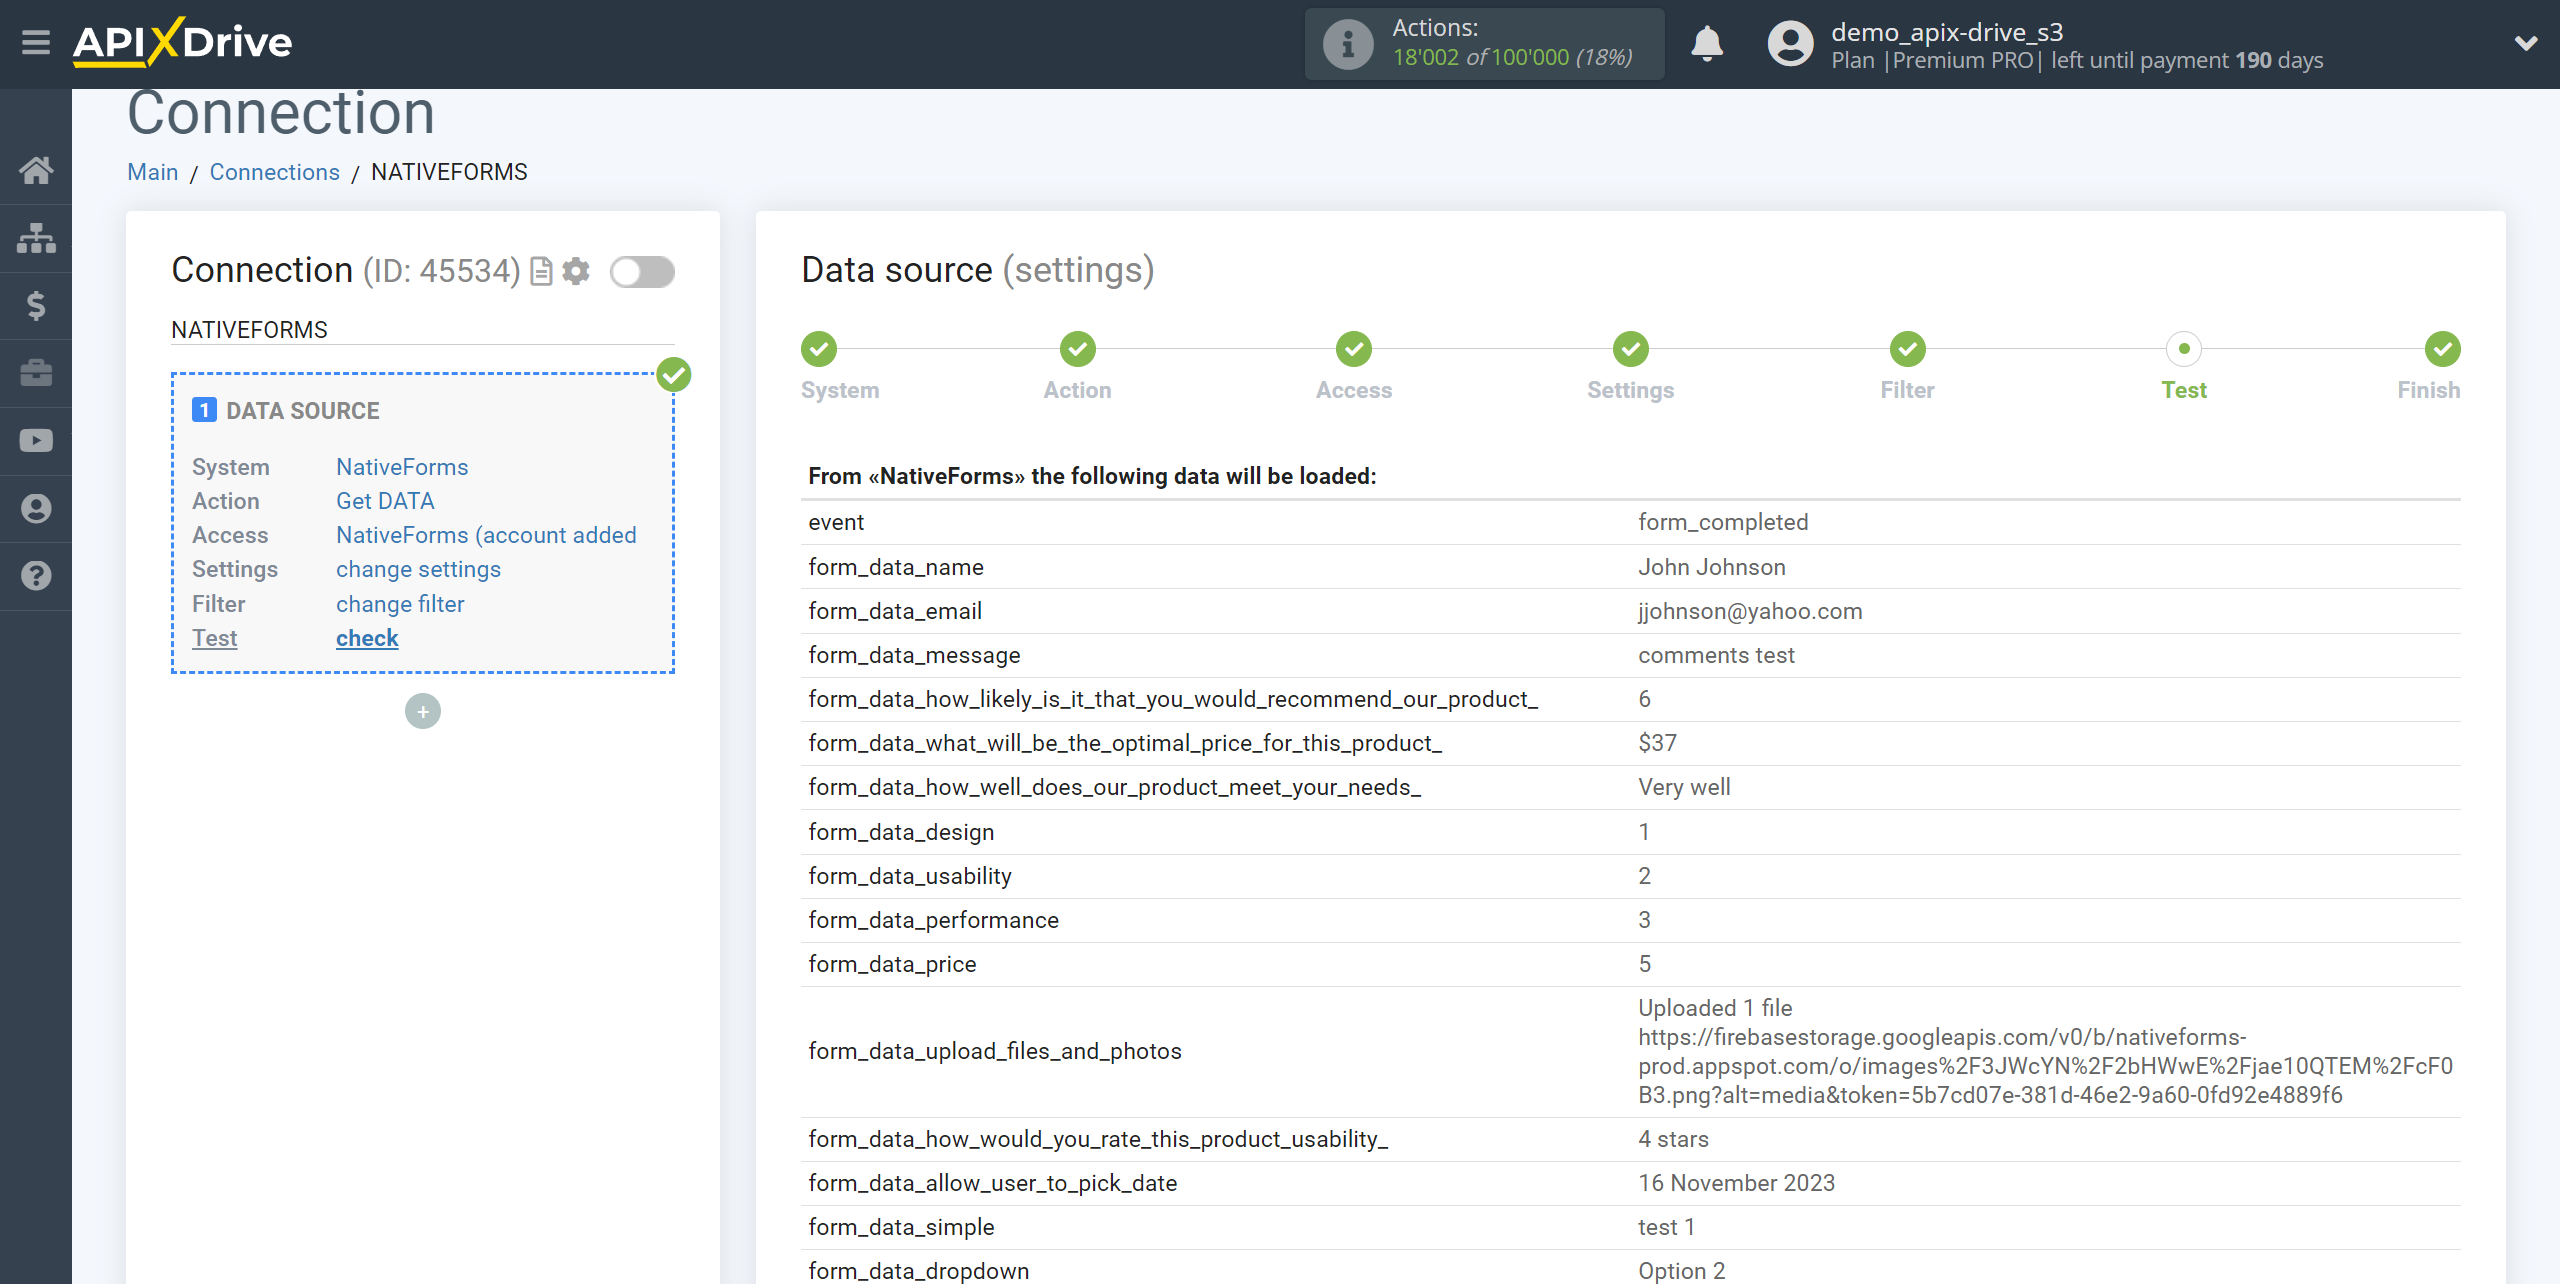Click the gear settings icon for connection
Image resolution: width=2560 pixels, height=1284 pixels.
coord(578,274)
